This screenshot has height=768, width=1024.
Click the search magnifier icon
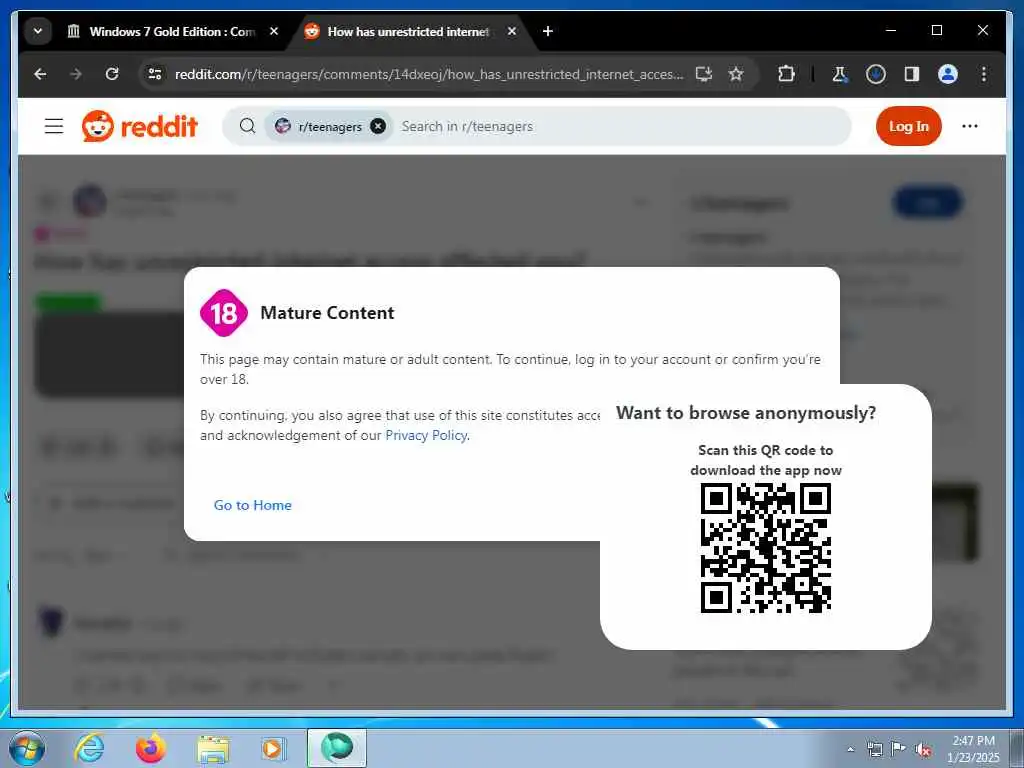[x=247, y=126]
